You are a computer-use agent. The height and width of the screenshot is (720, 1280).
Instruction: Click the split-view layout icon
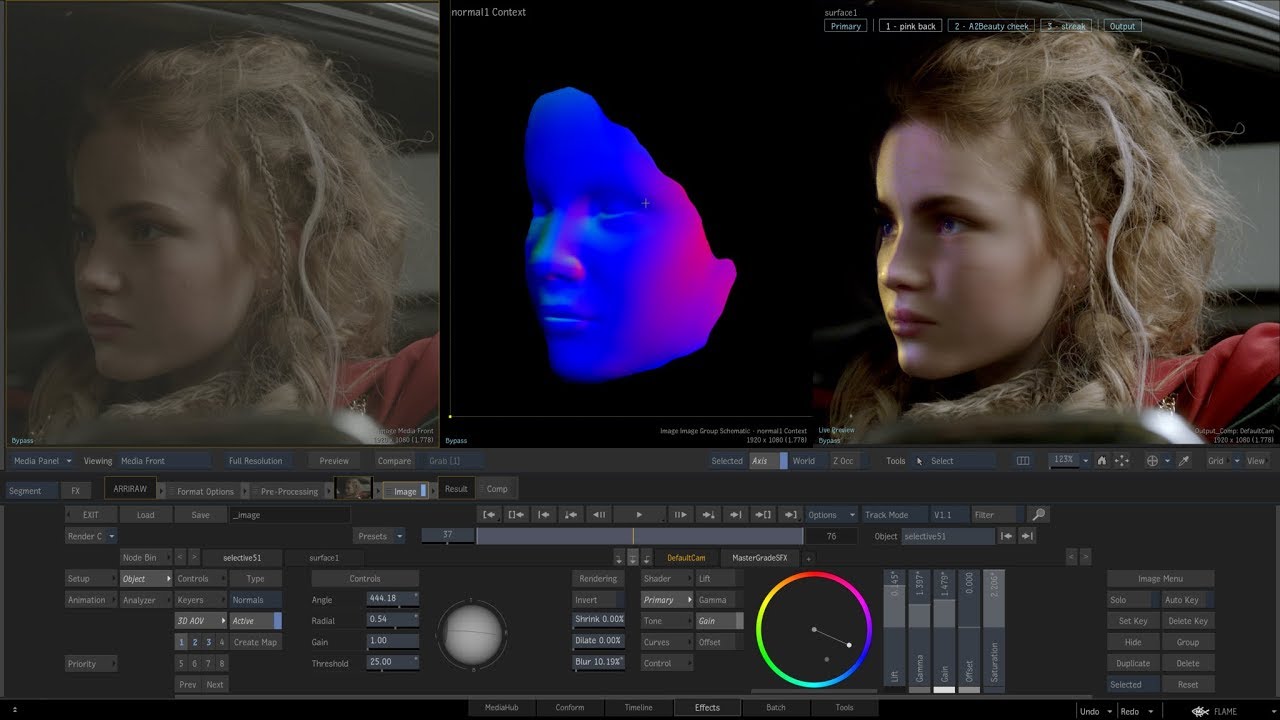pyautogui.click(x=1023, y=461)
